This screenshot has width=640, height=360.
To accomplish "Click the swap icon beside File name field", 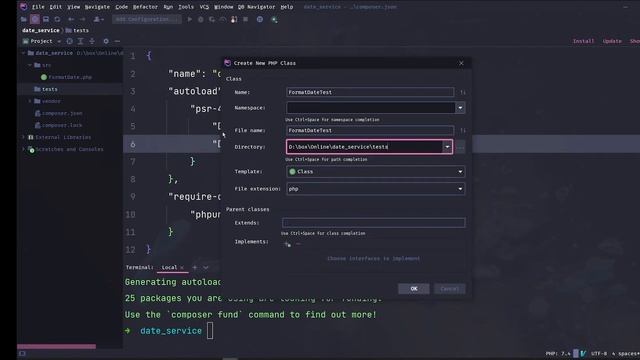I will pos(462,131).
